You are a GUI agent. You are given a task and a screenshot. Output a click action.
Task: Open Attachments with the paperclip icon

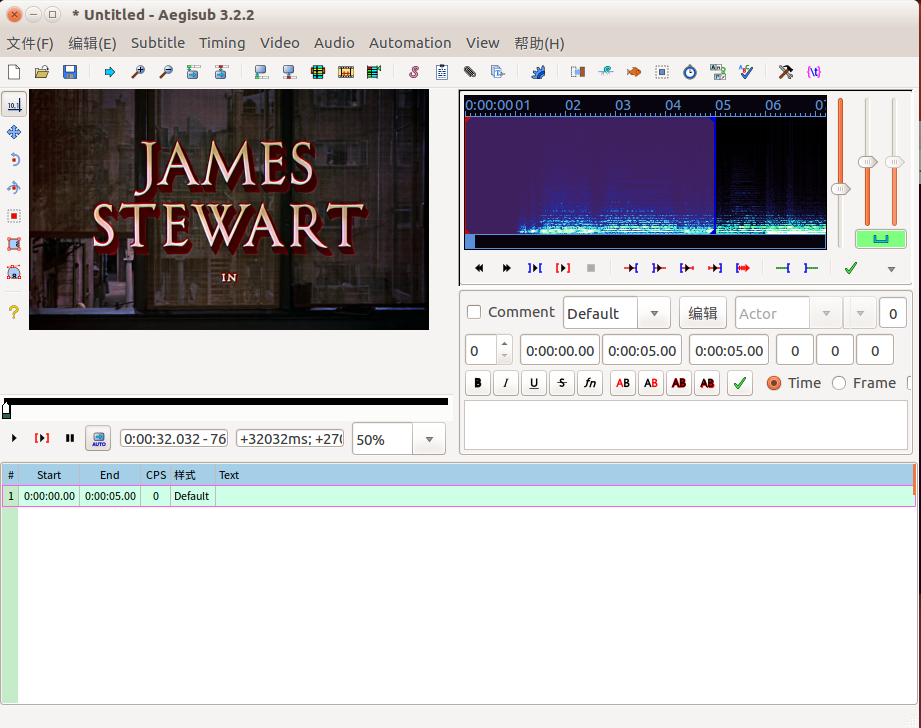click(469, 72)
